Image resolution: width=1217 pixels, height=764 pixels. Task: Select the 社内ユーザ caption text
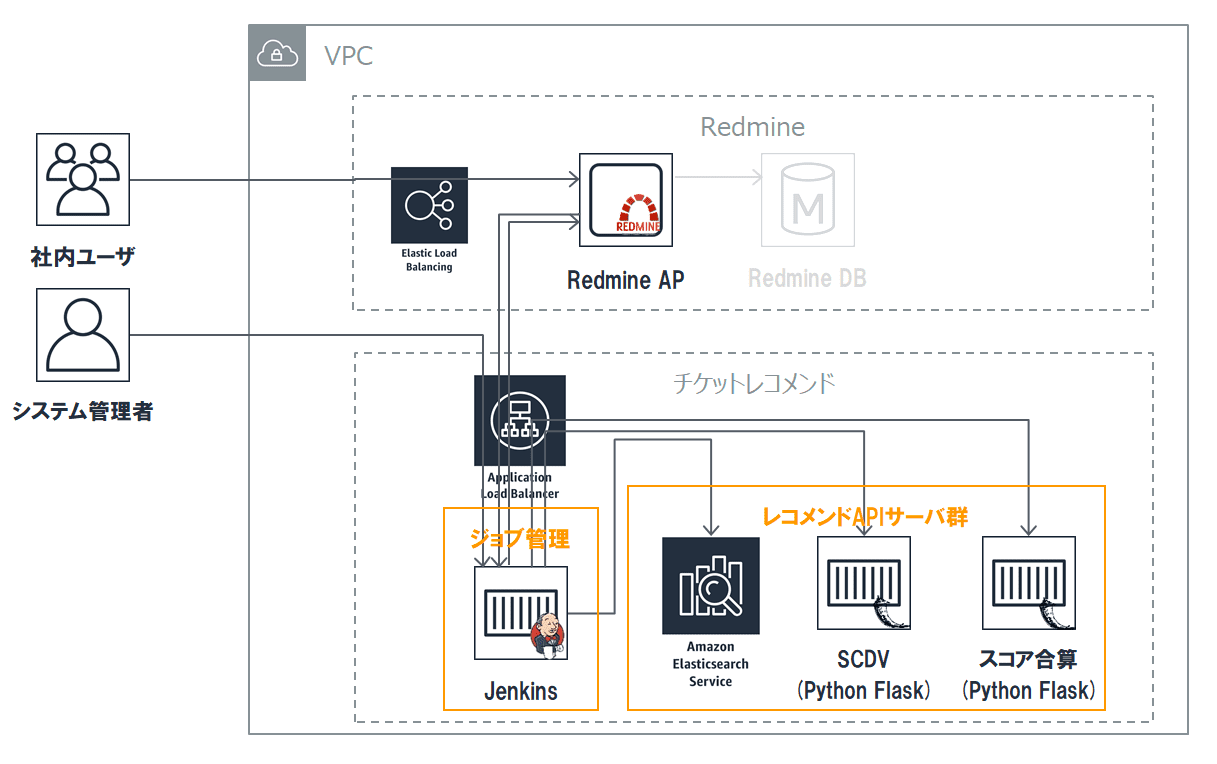tap(82, 257)
